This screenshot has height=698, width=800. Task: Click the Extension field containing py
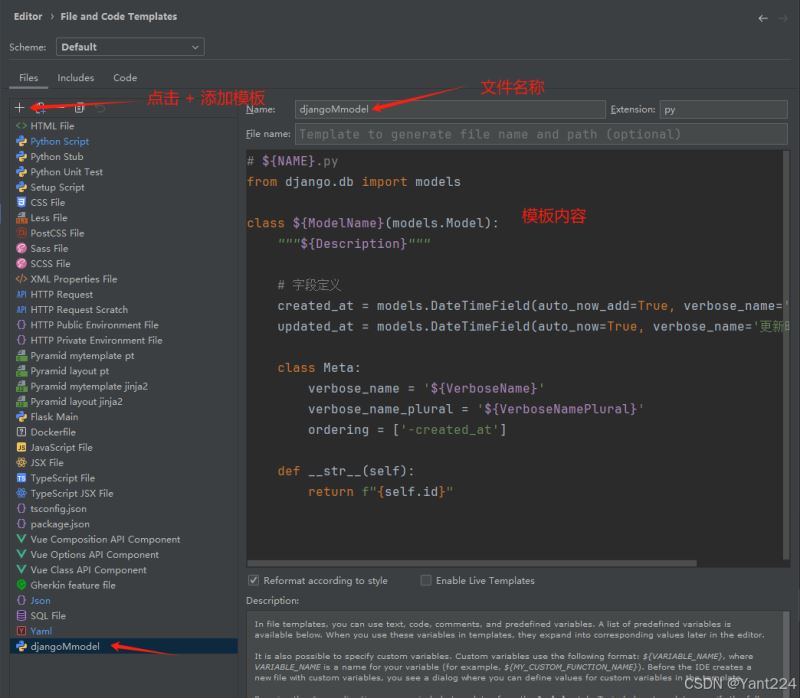click(723, 109)
